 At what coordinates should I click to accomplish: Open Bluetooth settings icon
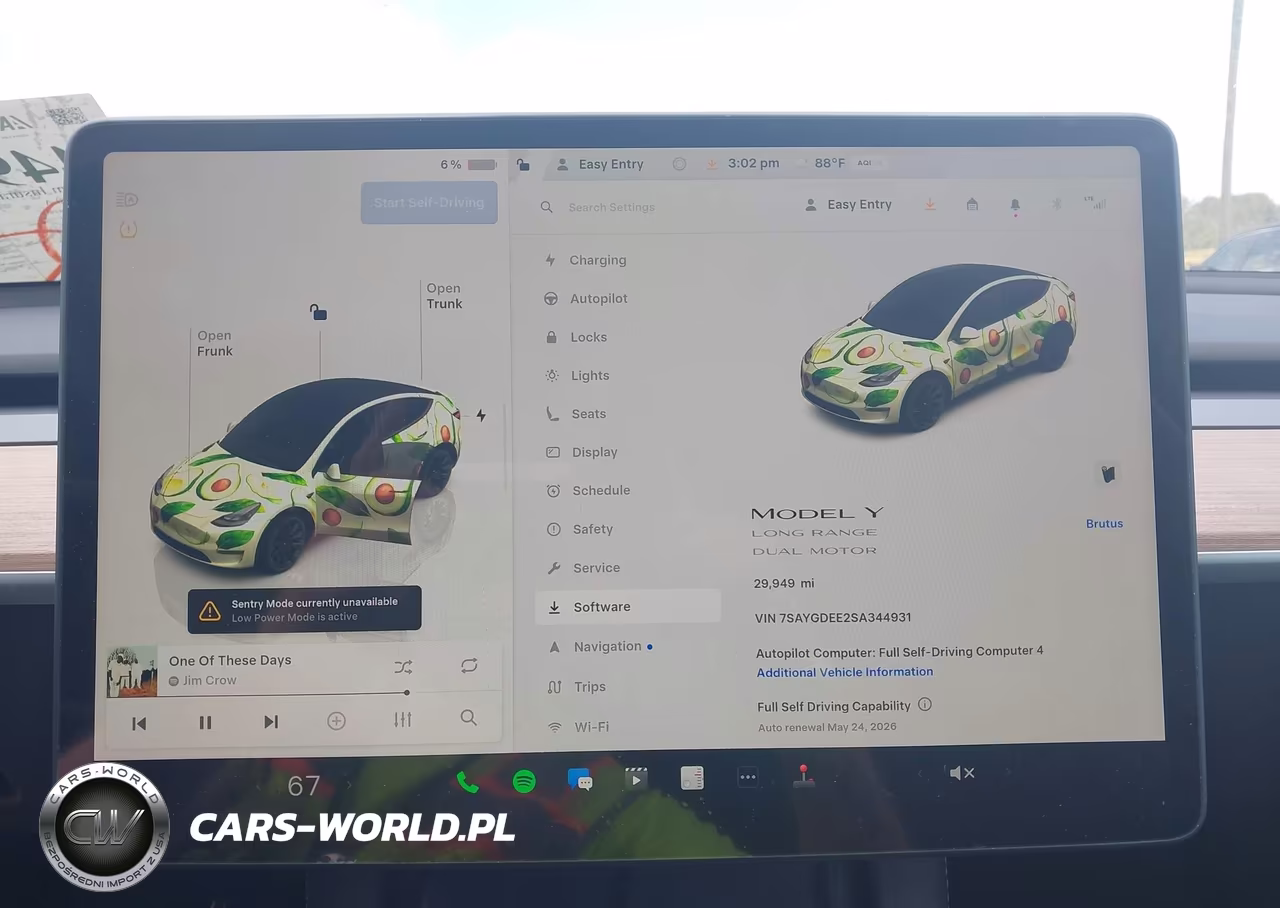click(x=1056, y=204)
